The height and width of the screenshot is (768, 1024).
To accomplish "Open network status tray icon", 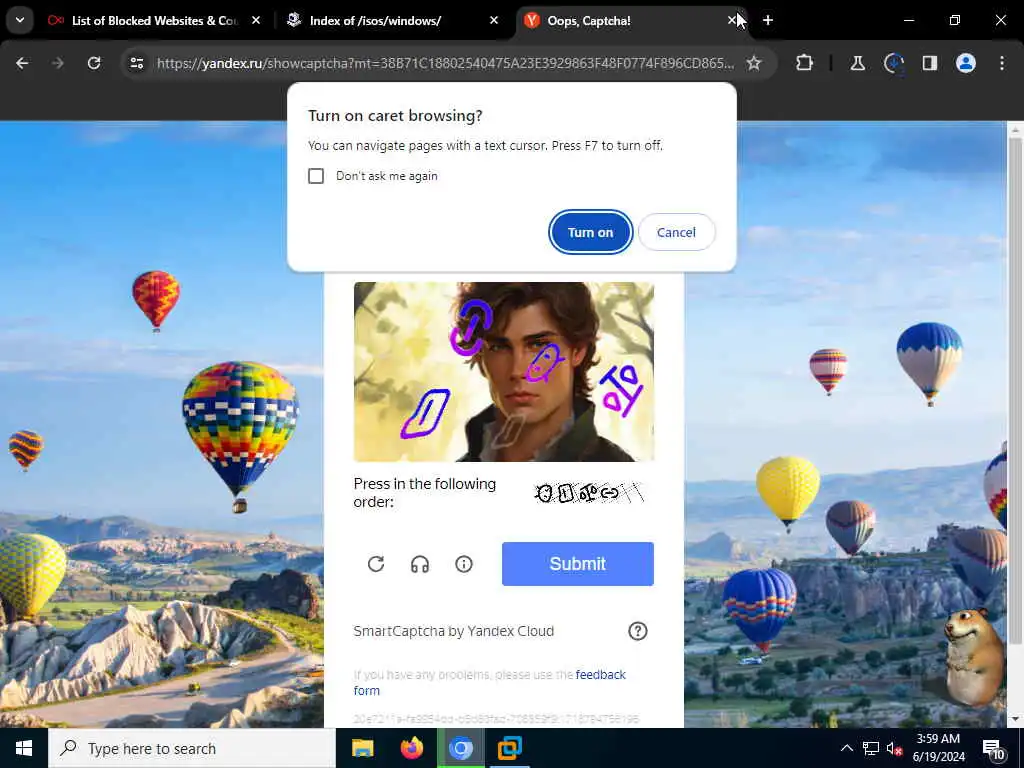I will tap(871, 748).
